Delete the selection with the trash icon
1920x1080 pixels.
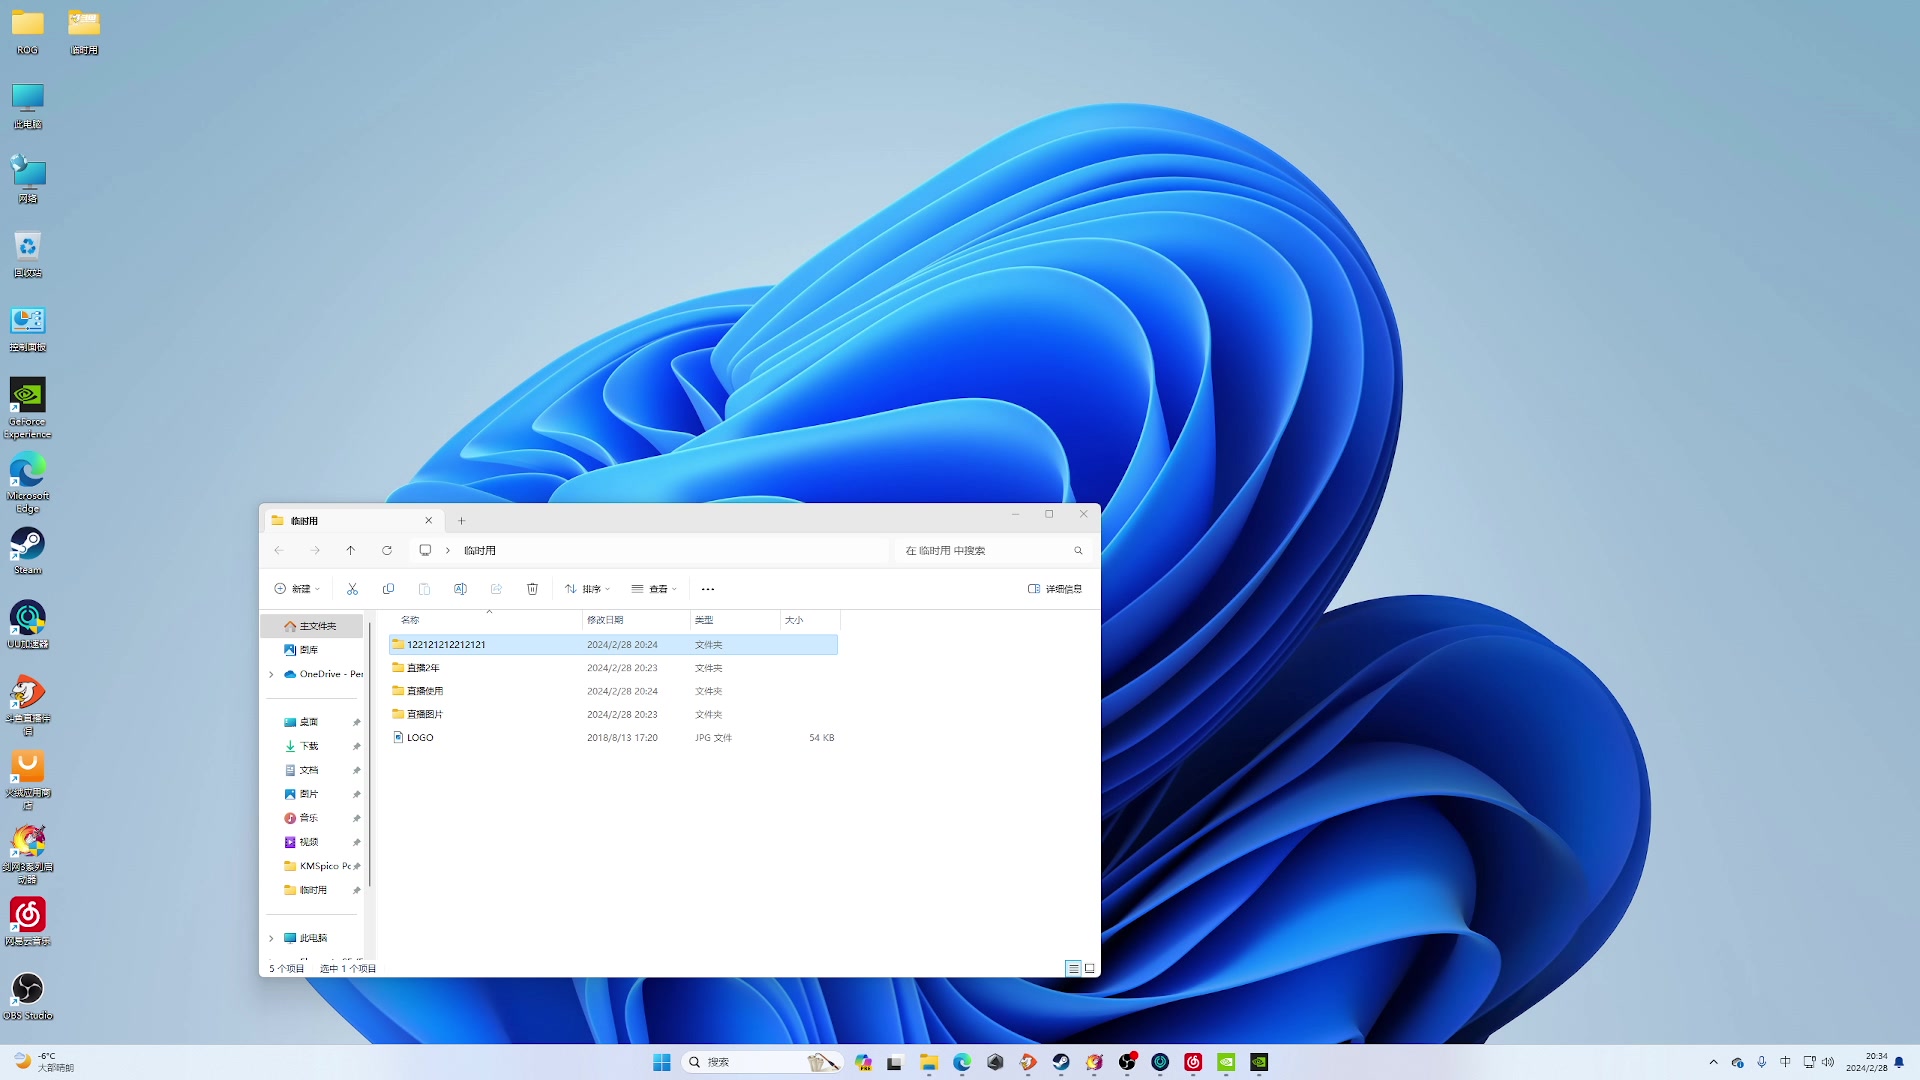pyautogui.click(x=532, y=589)
